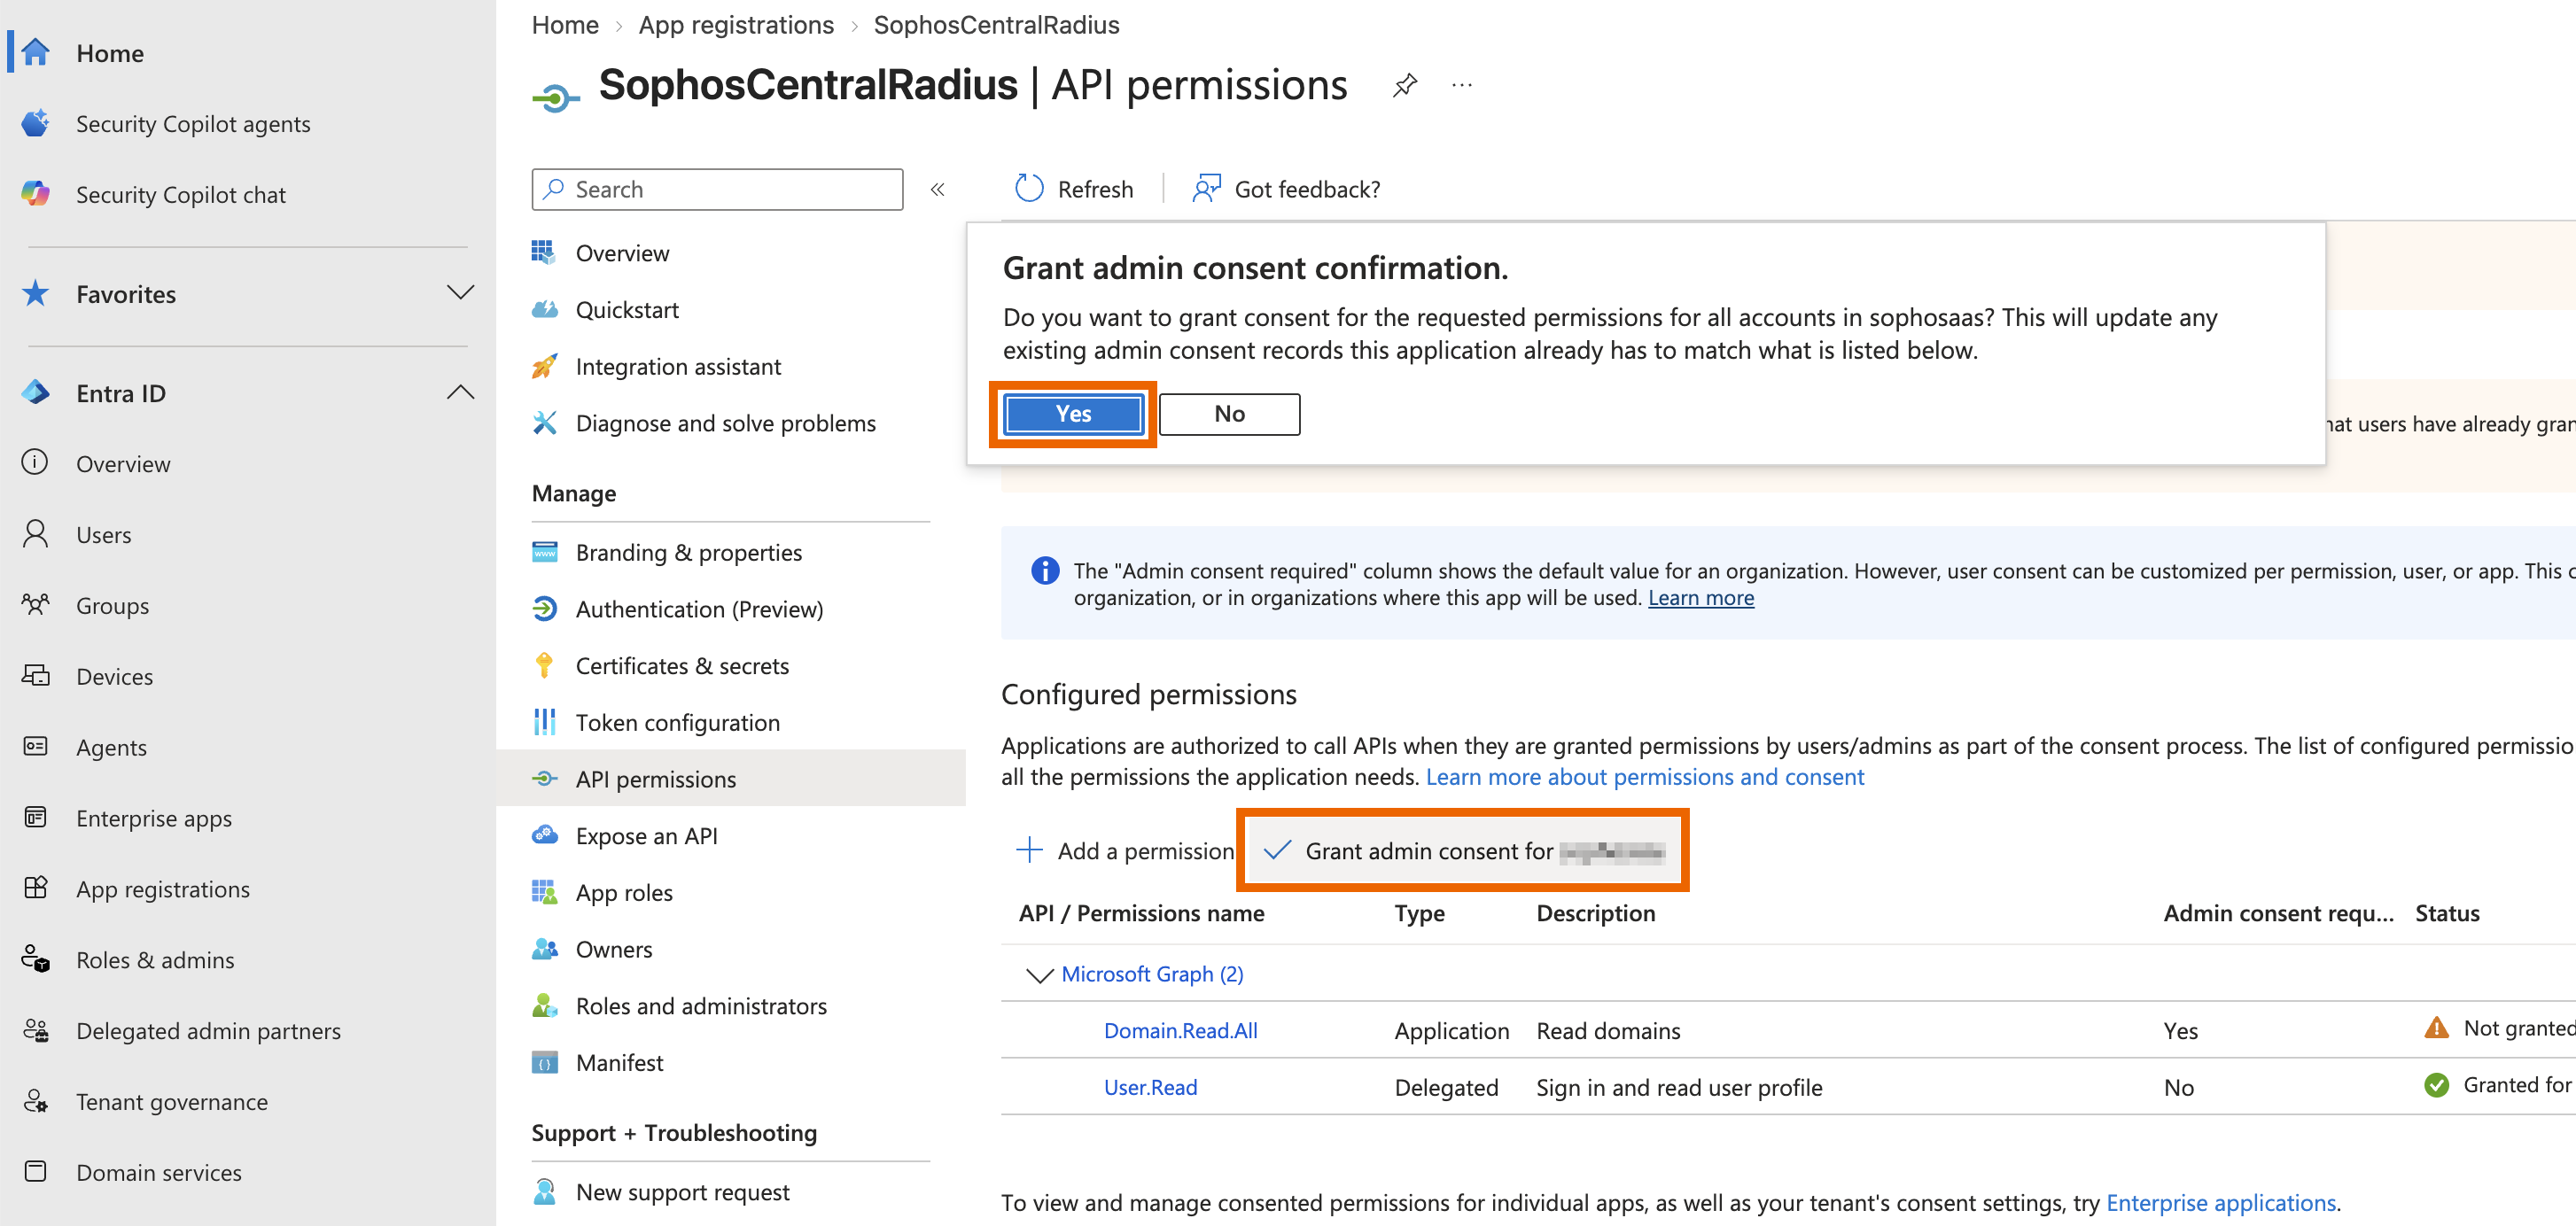Click the Users person icon
Screen dimensions: 2576x1226
point(36,534)
